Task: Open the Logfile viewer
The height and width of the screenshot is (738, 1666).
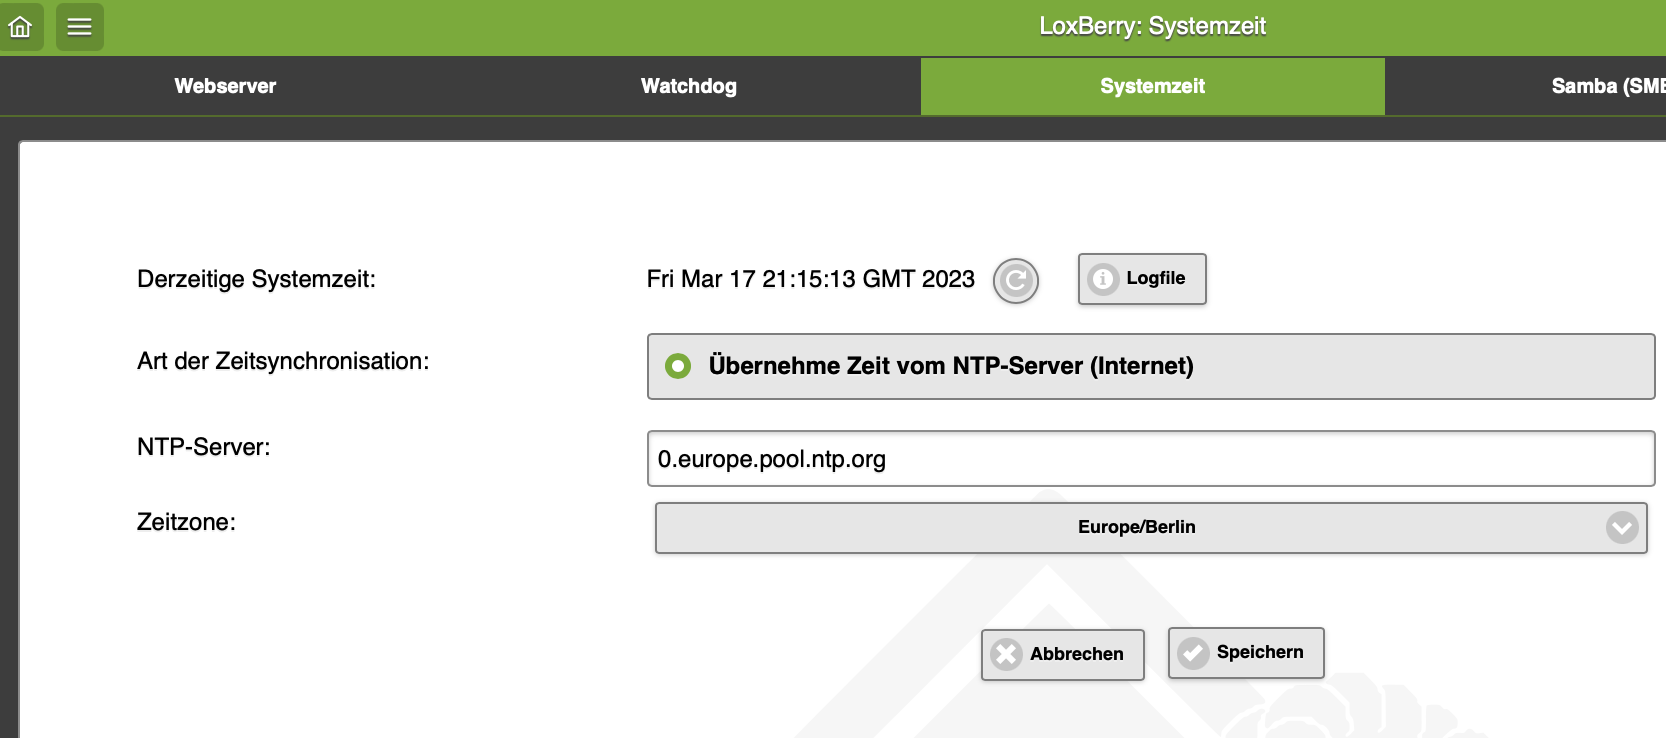Action: coord(1142,279)
